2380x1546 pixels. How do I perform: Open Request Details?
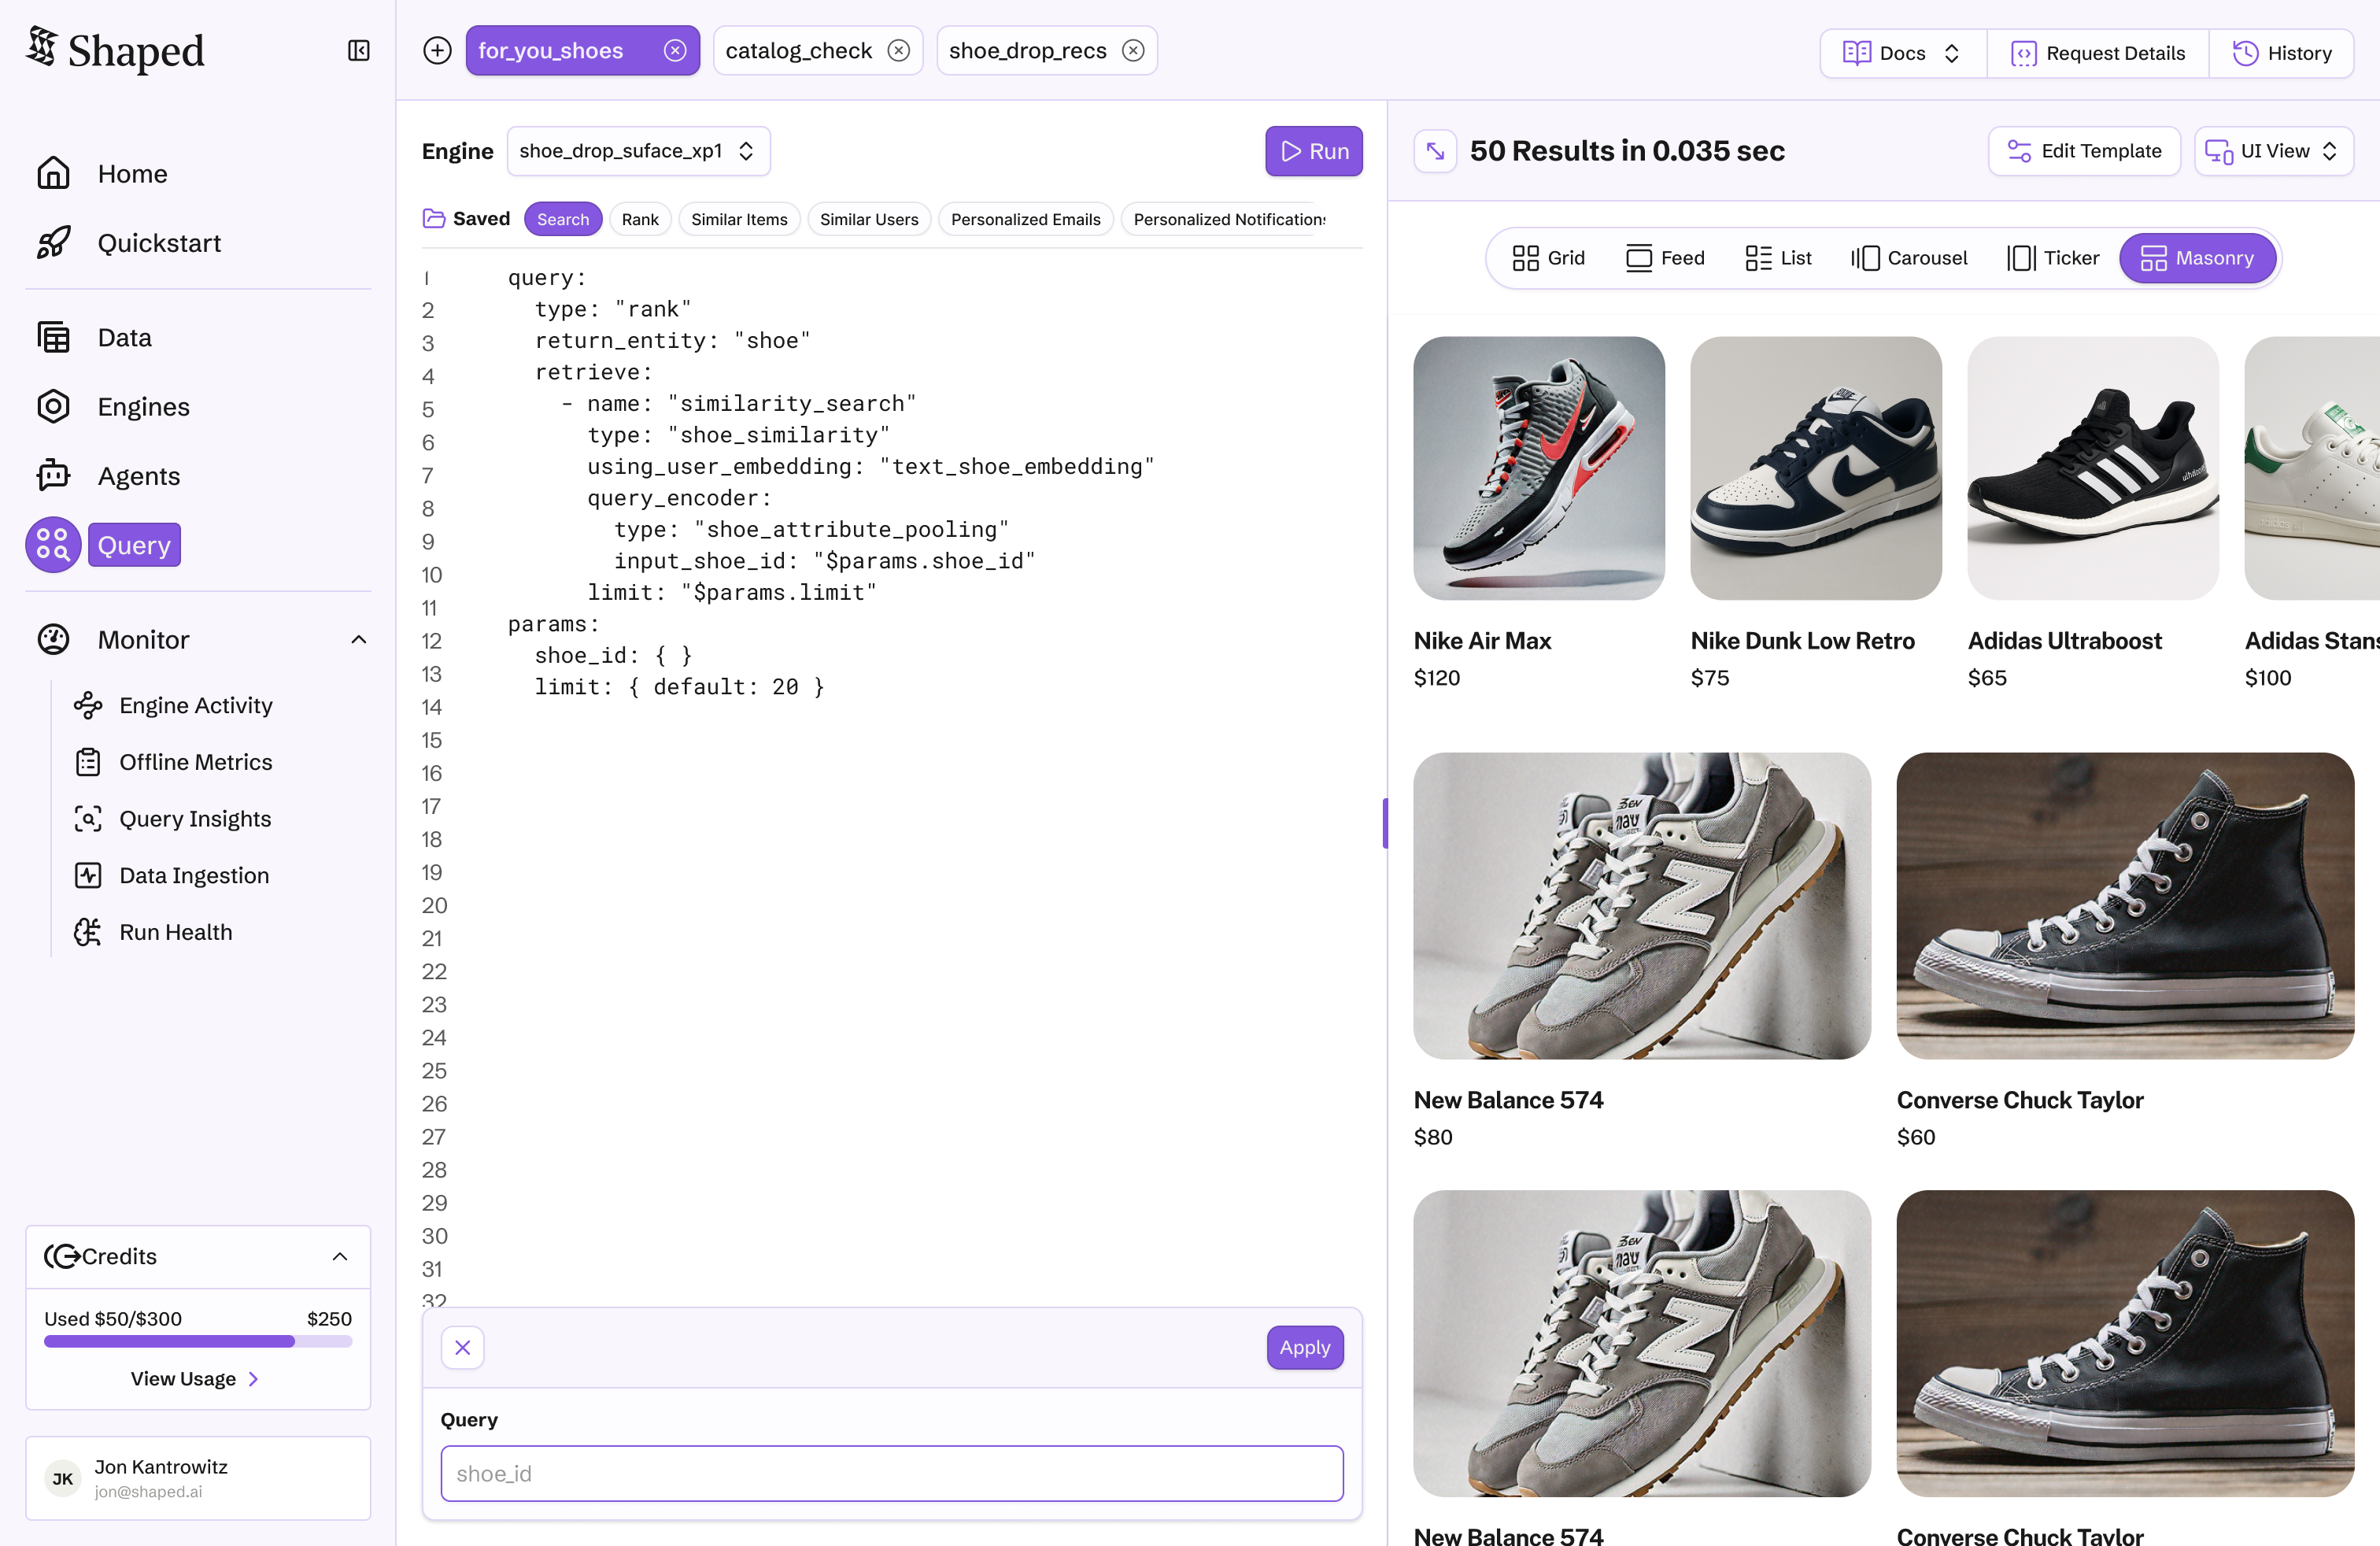(2097, 53)
